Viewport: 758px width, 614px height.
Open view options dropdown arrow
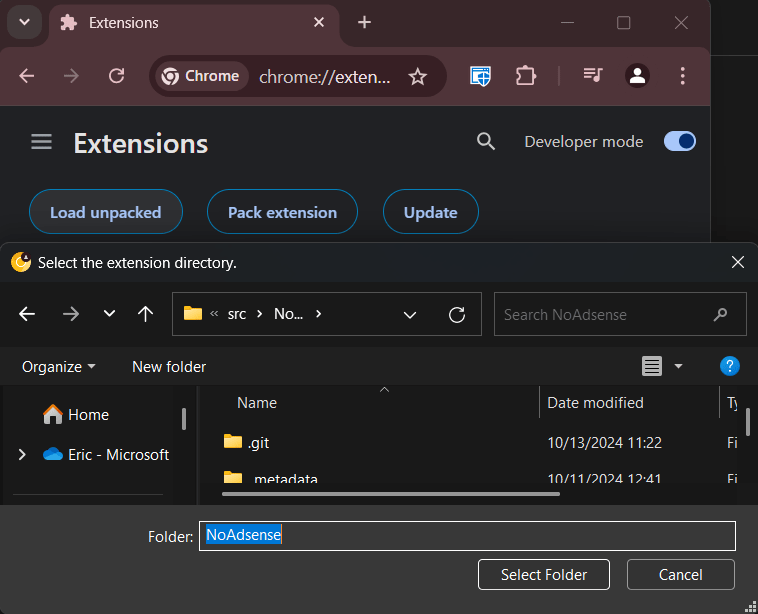678,366
